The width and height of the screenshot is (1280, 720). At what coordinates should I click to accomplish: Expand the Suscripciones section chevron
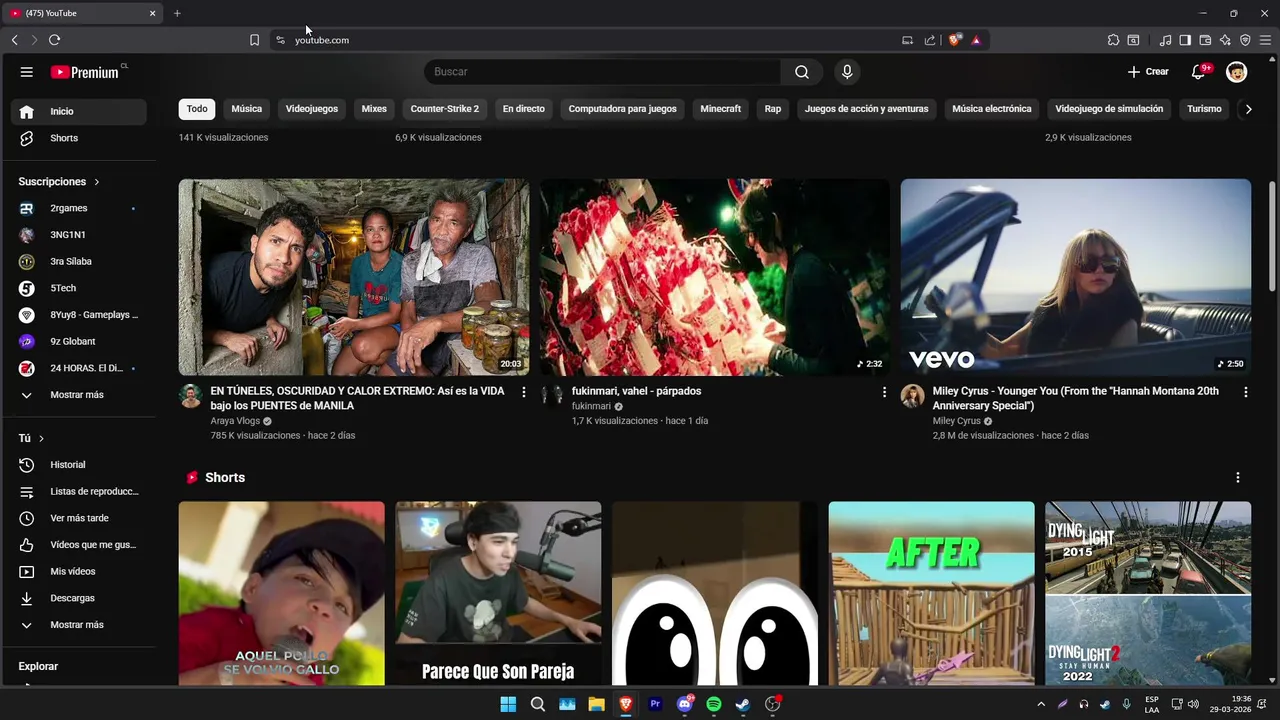coord(97,182)
